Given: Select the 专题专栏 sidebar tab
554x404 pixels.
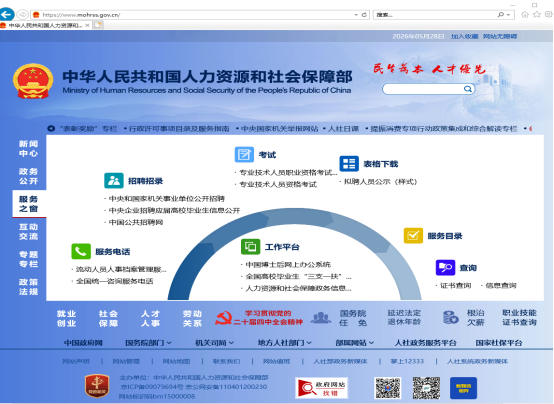Looking at the screenshot, I should click(x=29, y=259).
